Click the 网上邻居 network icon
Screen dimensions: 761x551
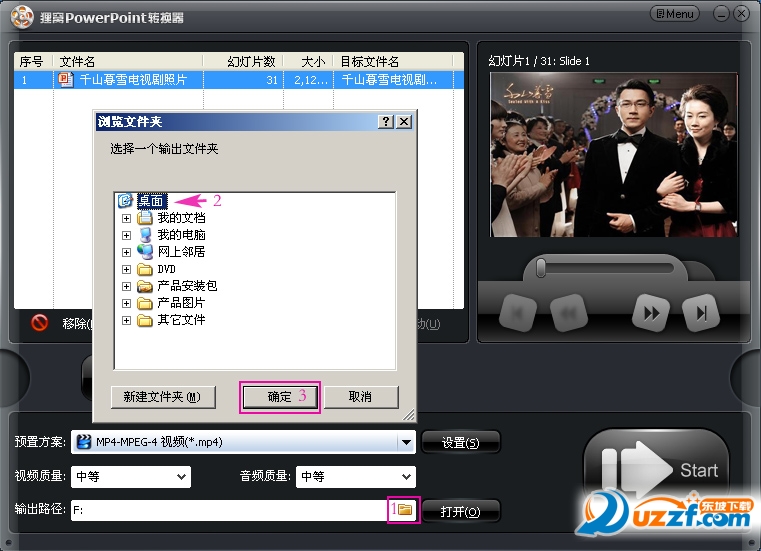click(x=145, y=251)
